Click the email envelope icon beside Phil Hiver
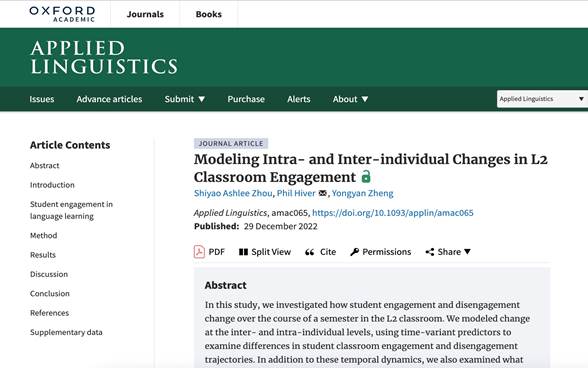 pyautogui.click(x=322, y=193)
